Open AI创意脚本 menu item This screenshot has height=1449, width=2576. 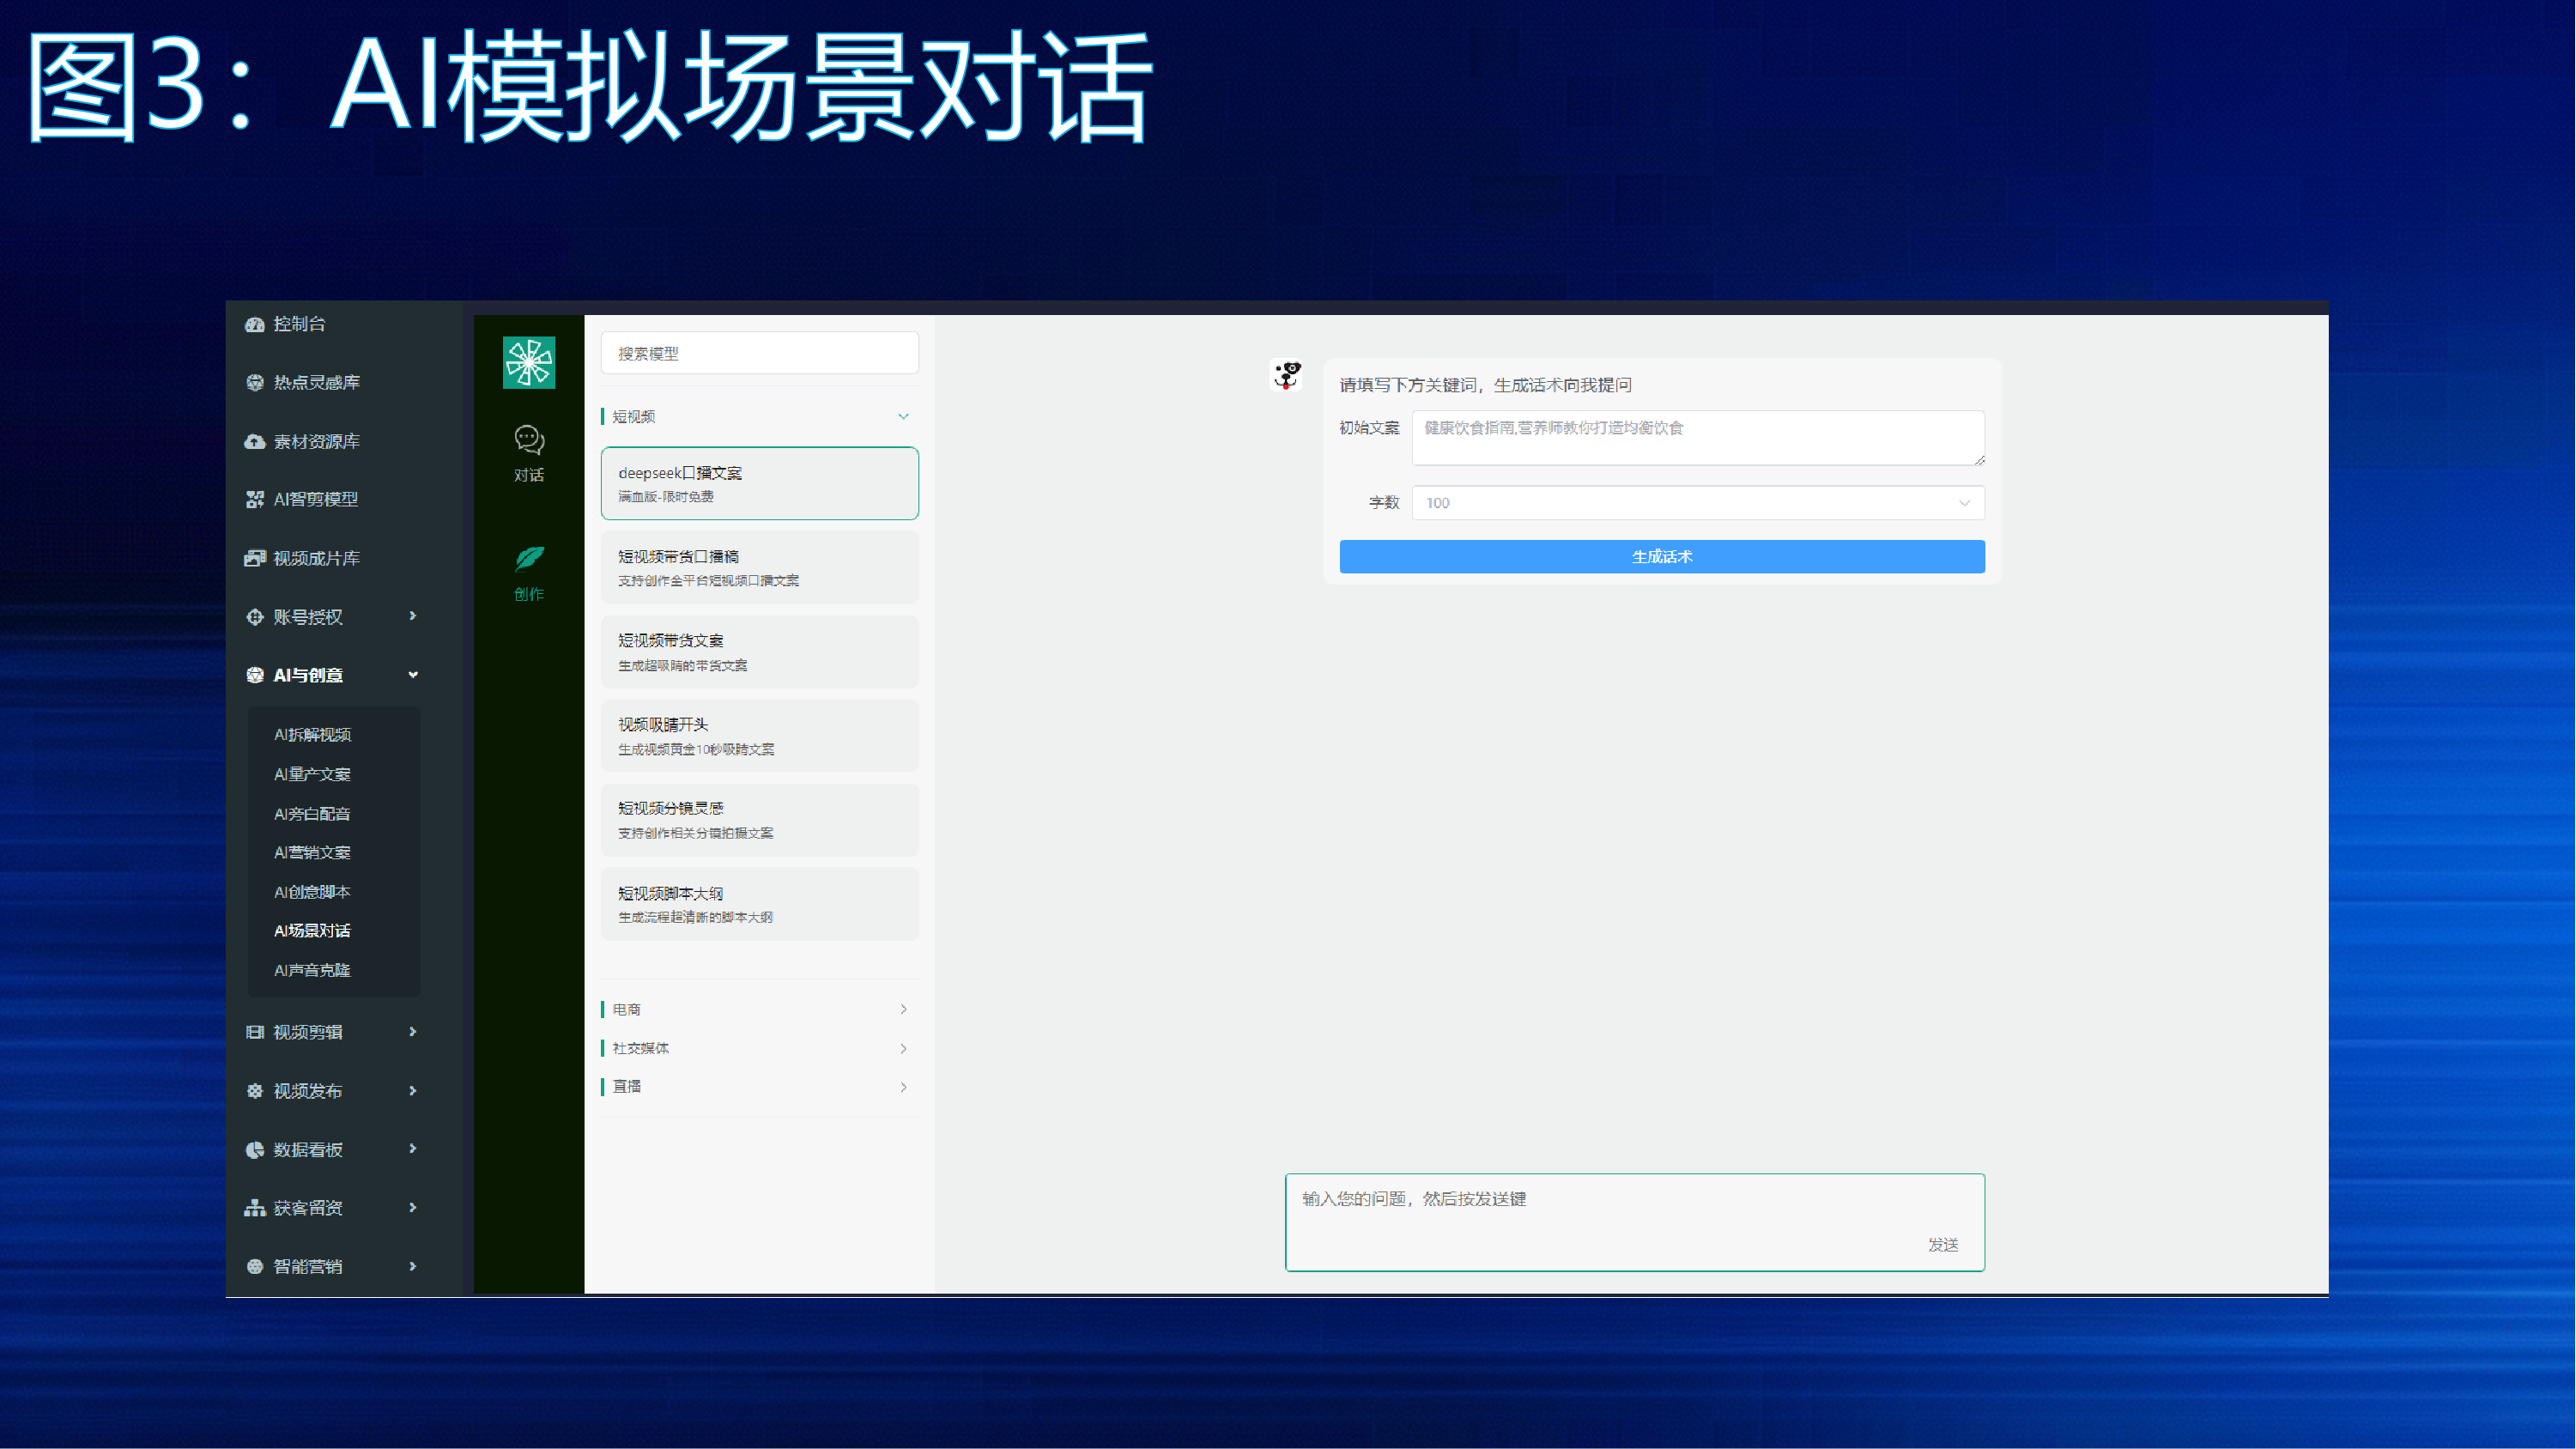(x=312, y=892)
